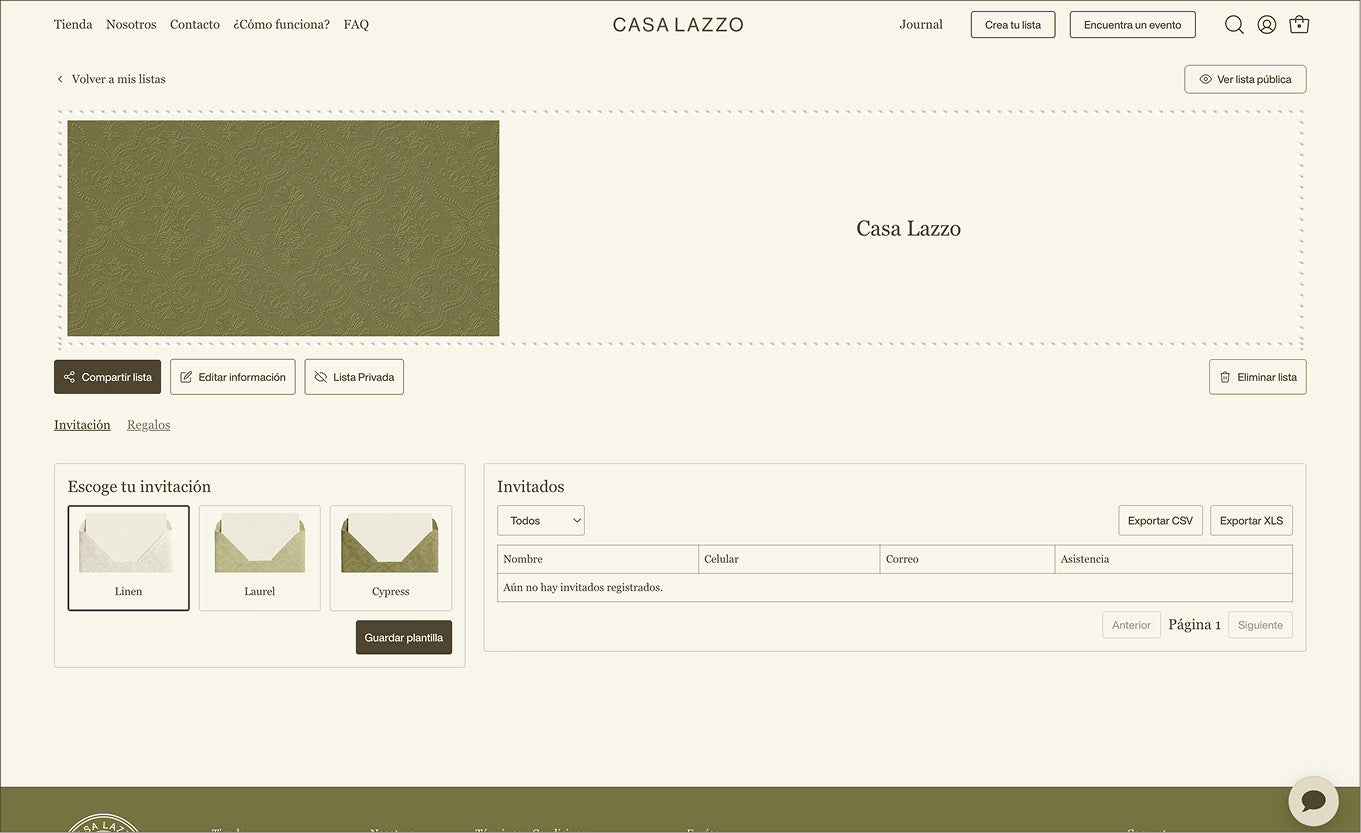Open the Journal link
Viewport: 1361px width, 833px height.
[921, 24]
